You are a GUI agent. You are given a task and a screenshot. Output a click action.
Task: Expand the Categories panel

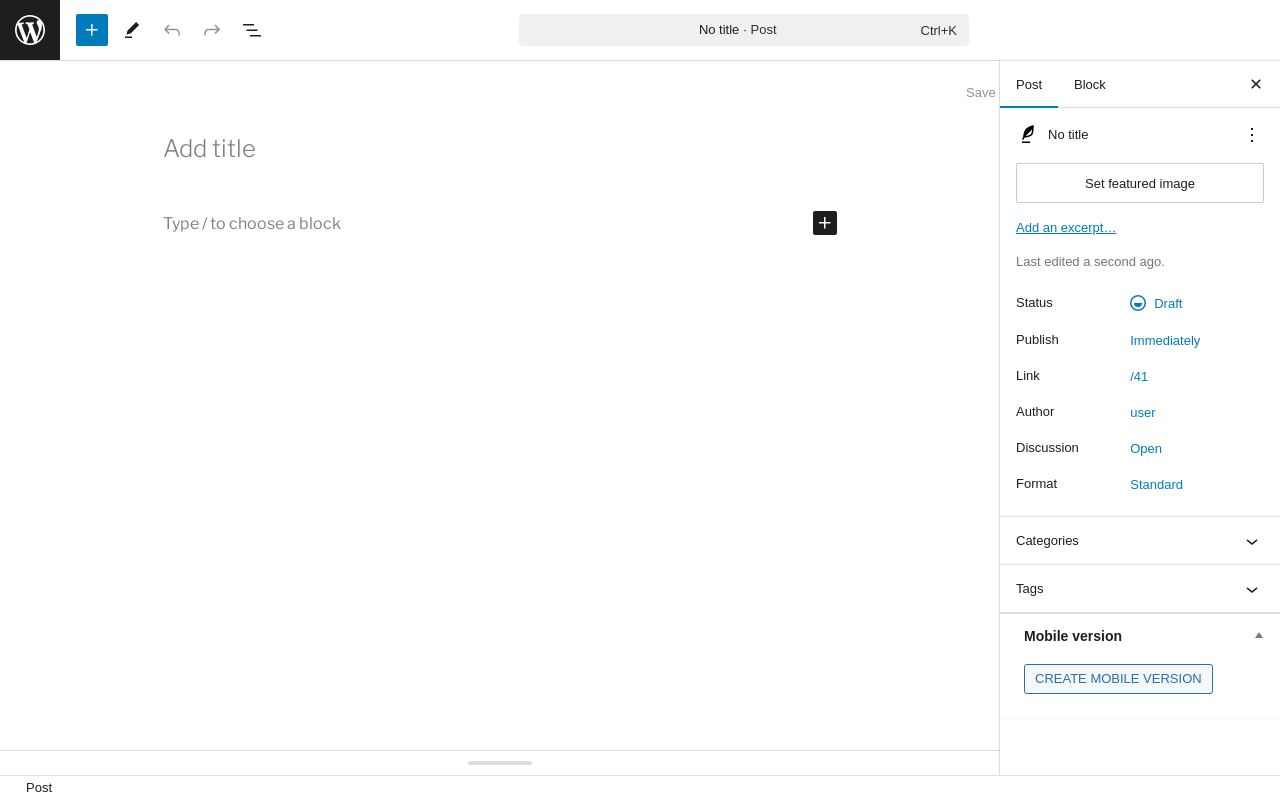pyautogui.click(x=1140, y=541)
